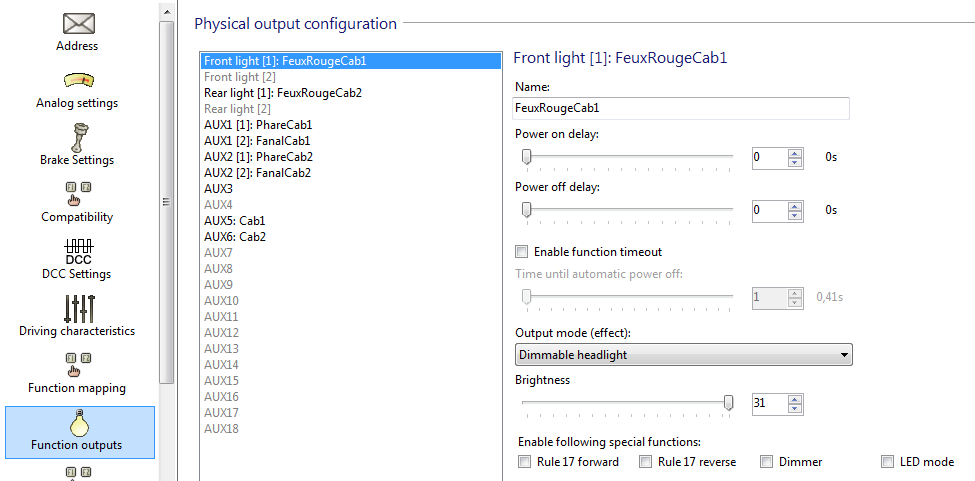Toggle LED mode checkbox
975x481 pixels.
coord(887,462)
